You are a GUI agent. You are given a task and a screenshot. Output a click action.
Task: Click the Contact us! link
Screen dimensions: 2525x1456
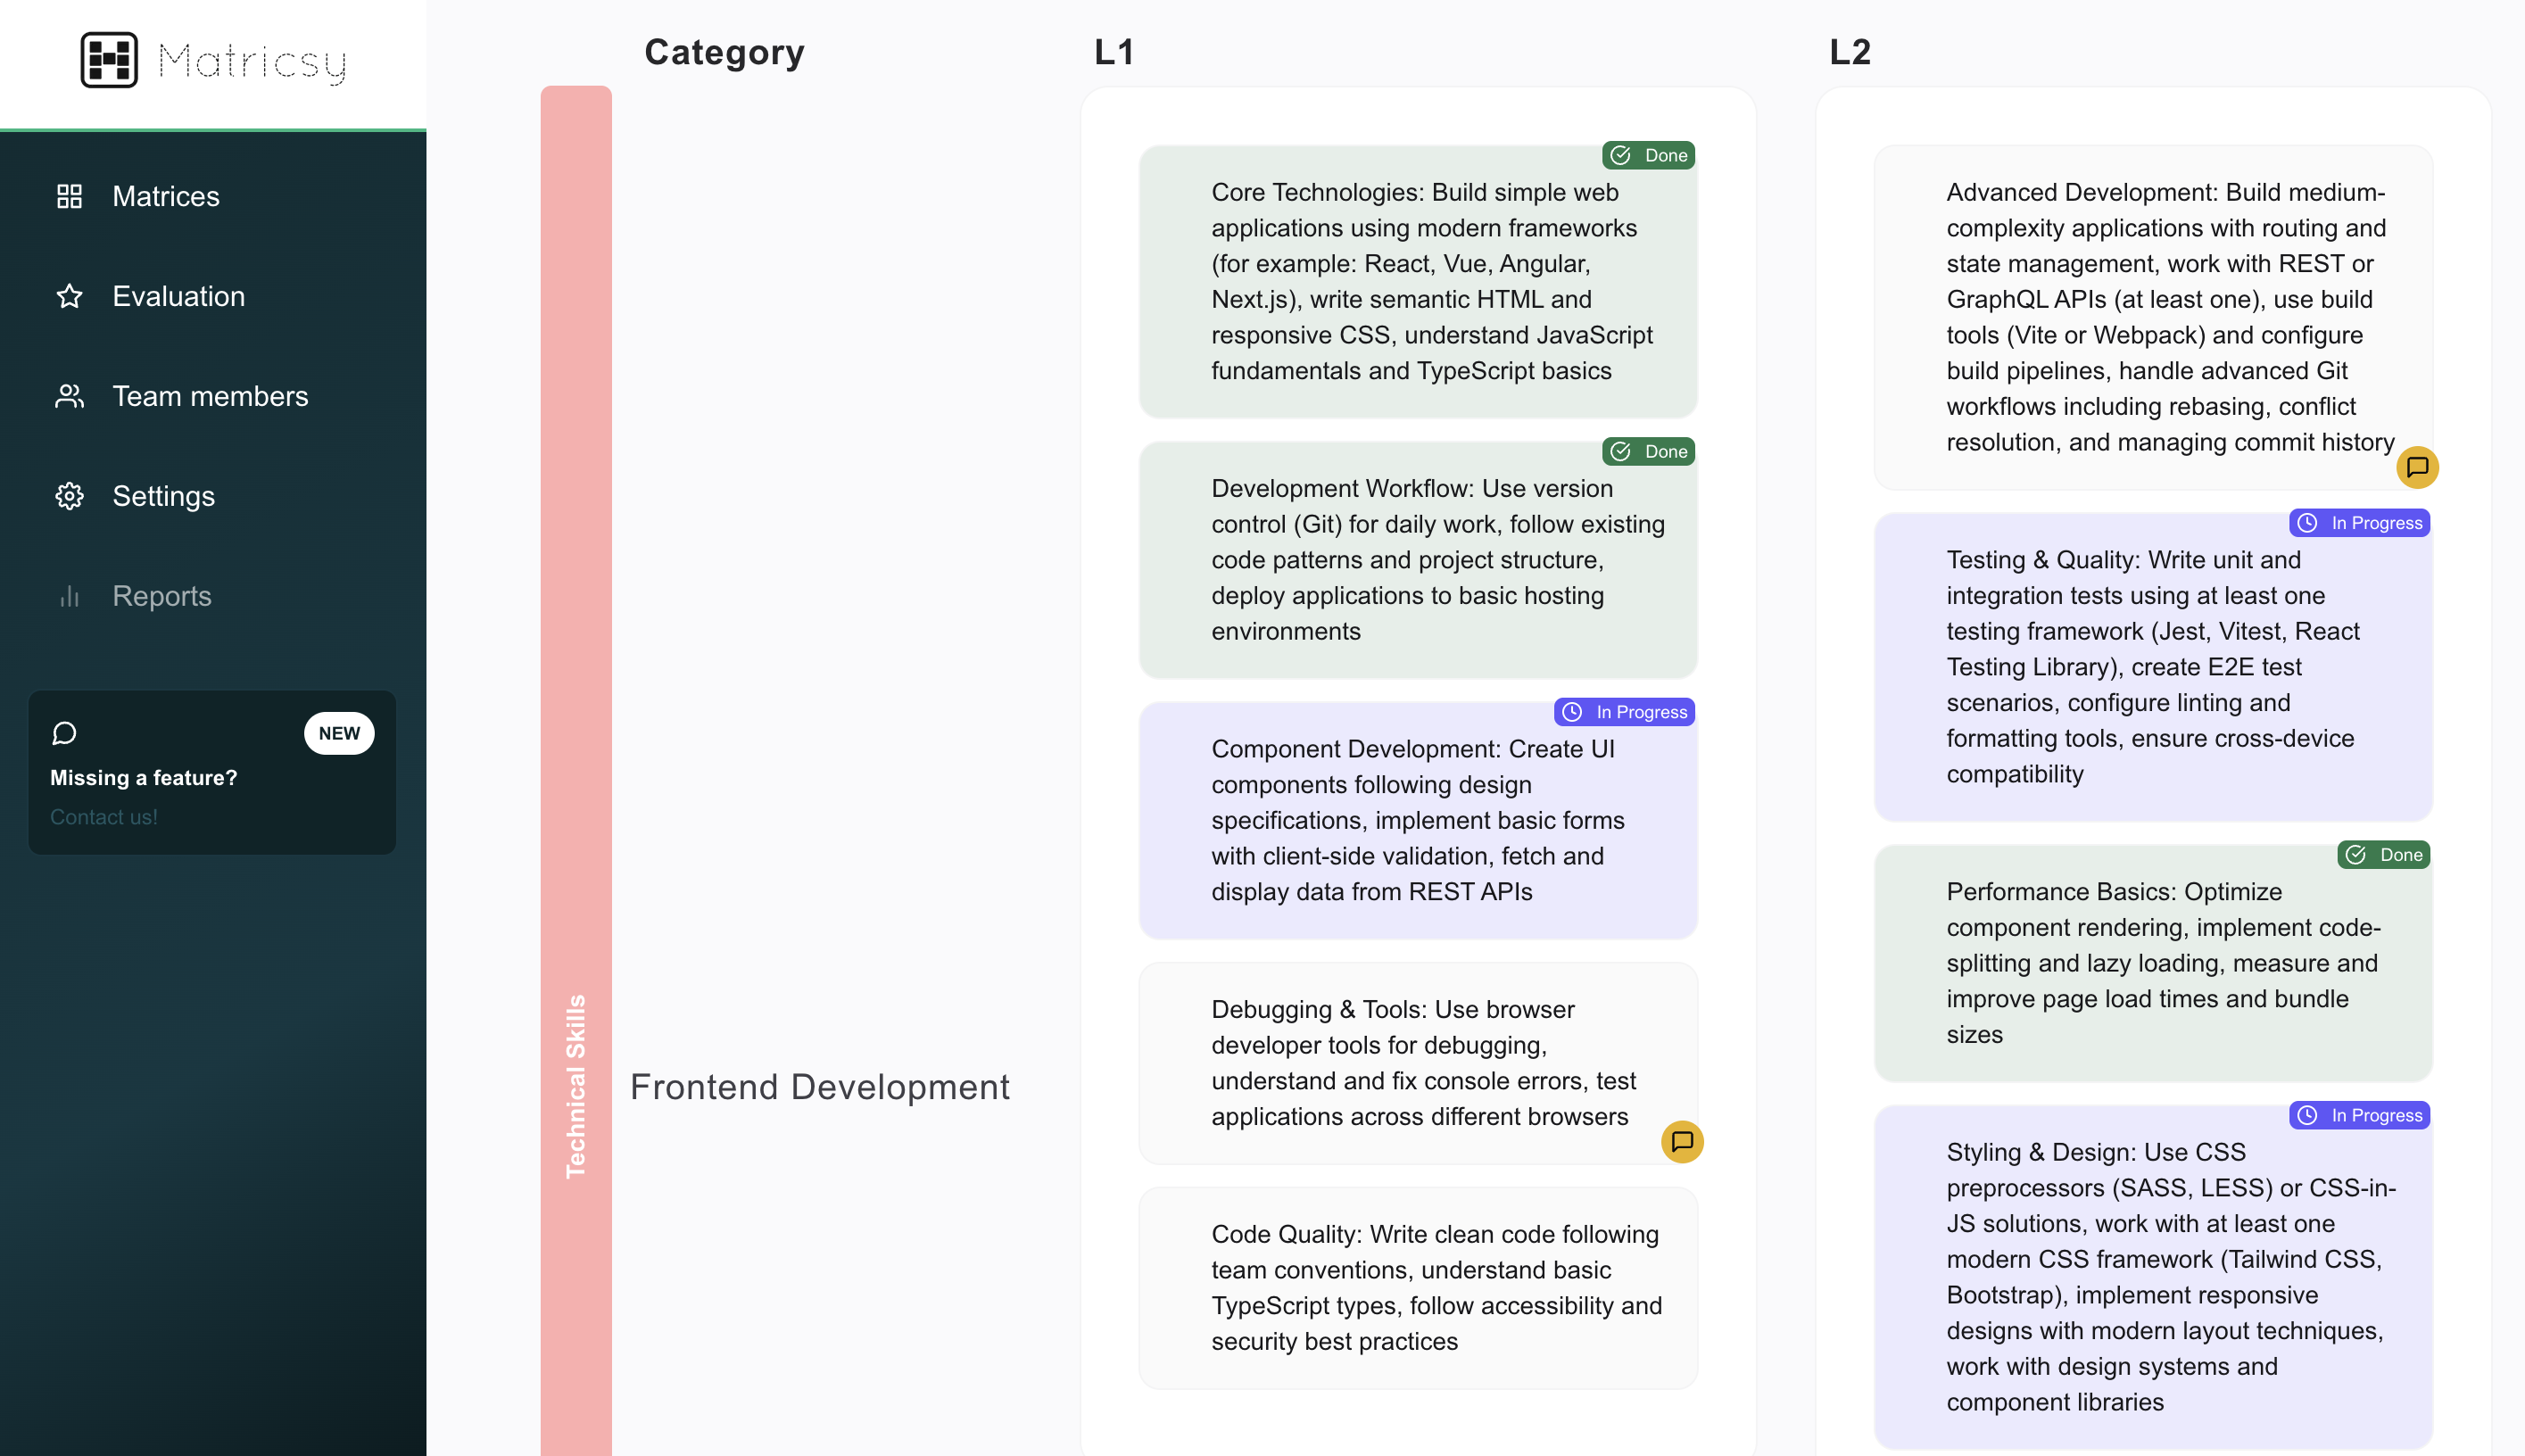(x=104, y=817)
